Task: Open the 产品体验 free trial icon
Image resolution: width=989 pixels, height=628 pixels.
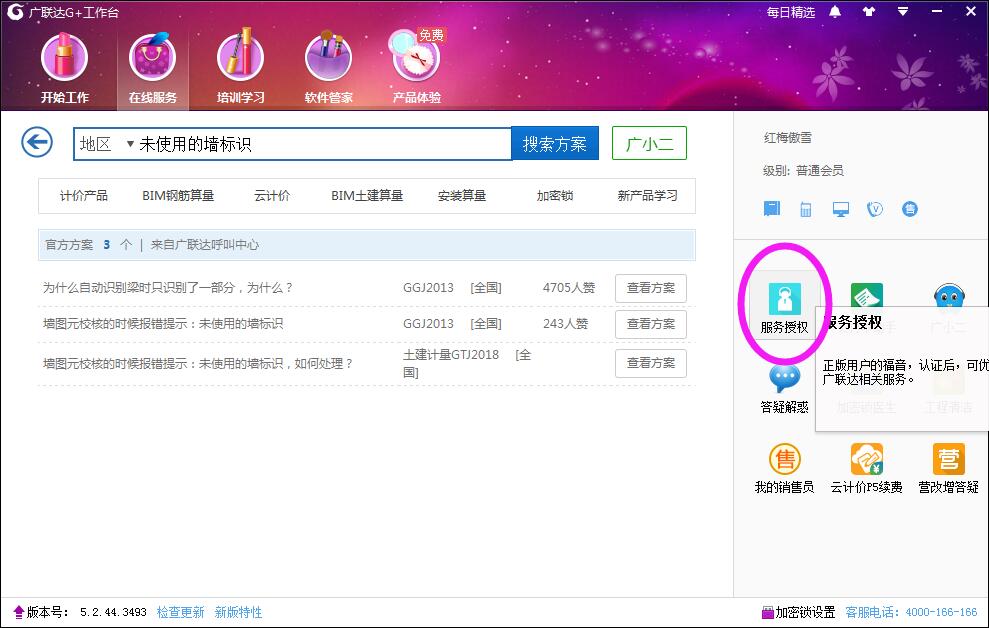Action: pos(416,68)
